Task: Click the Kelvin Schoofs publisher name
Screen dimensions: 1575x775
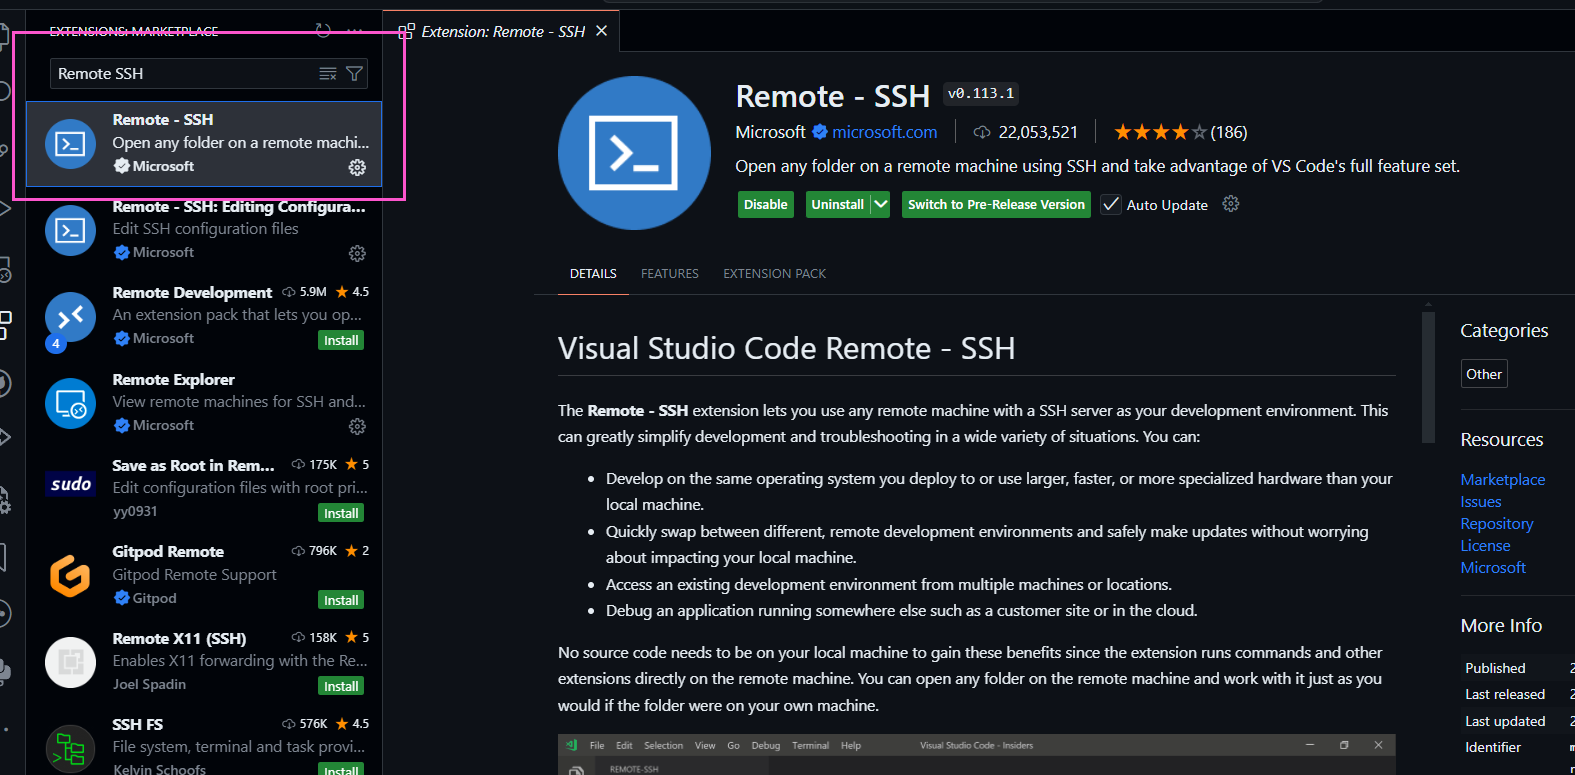Action: [160, 770]
